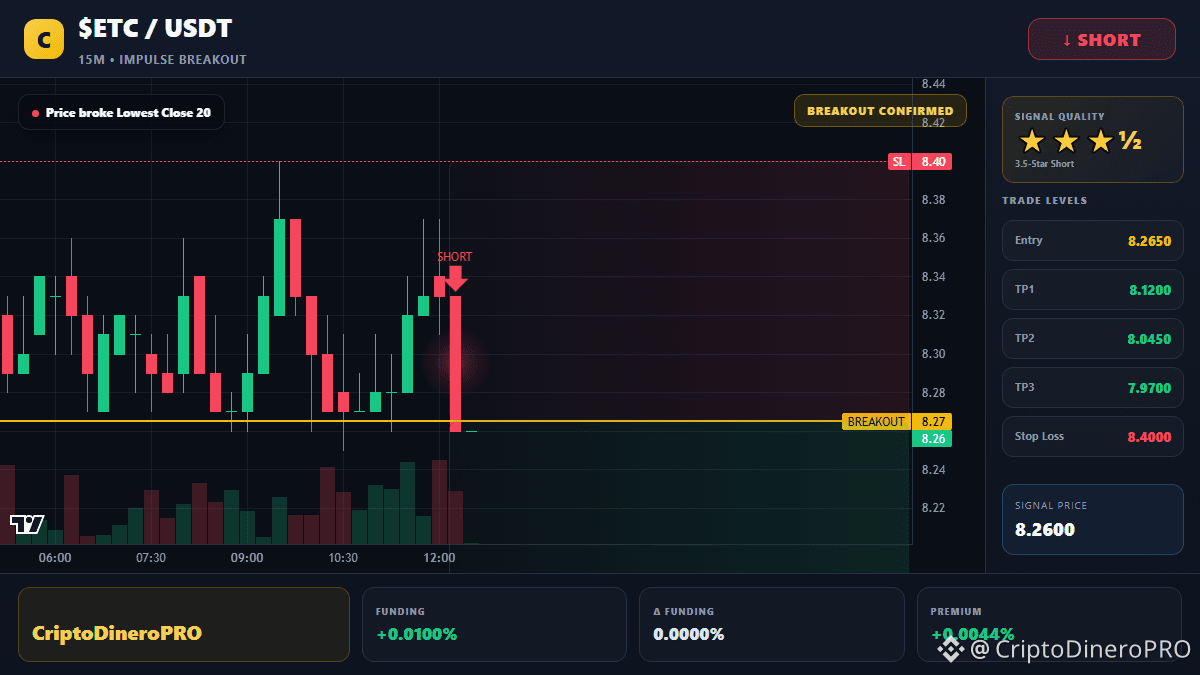
Task: Click the CriptoDineroPRO branding card
Action: coord(184,624)
